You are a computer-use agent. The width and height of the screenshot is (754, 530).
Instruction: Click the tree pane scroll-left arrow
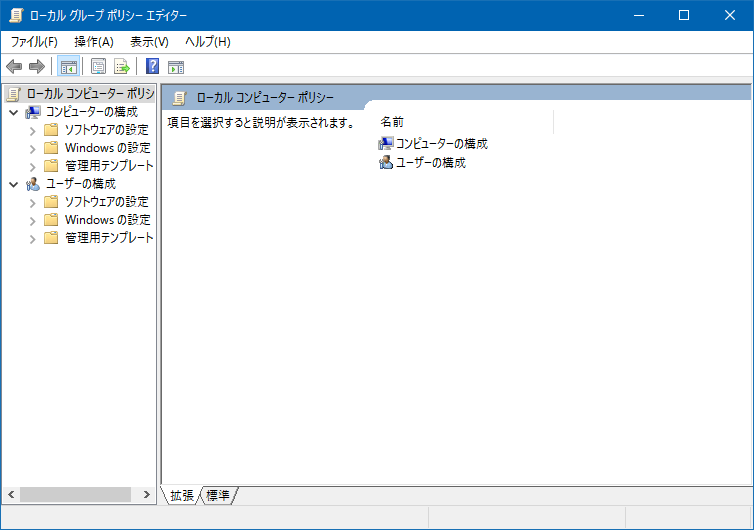tap(11, 494)
